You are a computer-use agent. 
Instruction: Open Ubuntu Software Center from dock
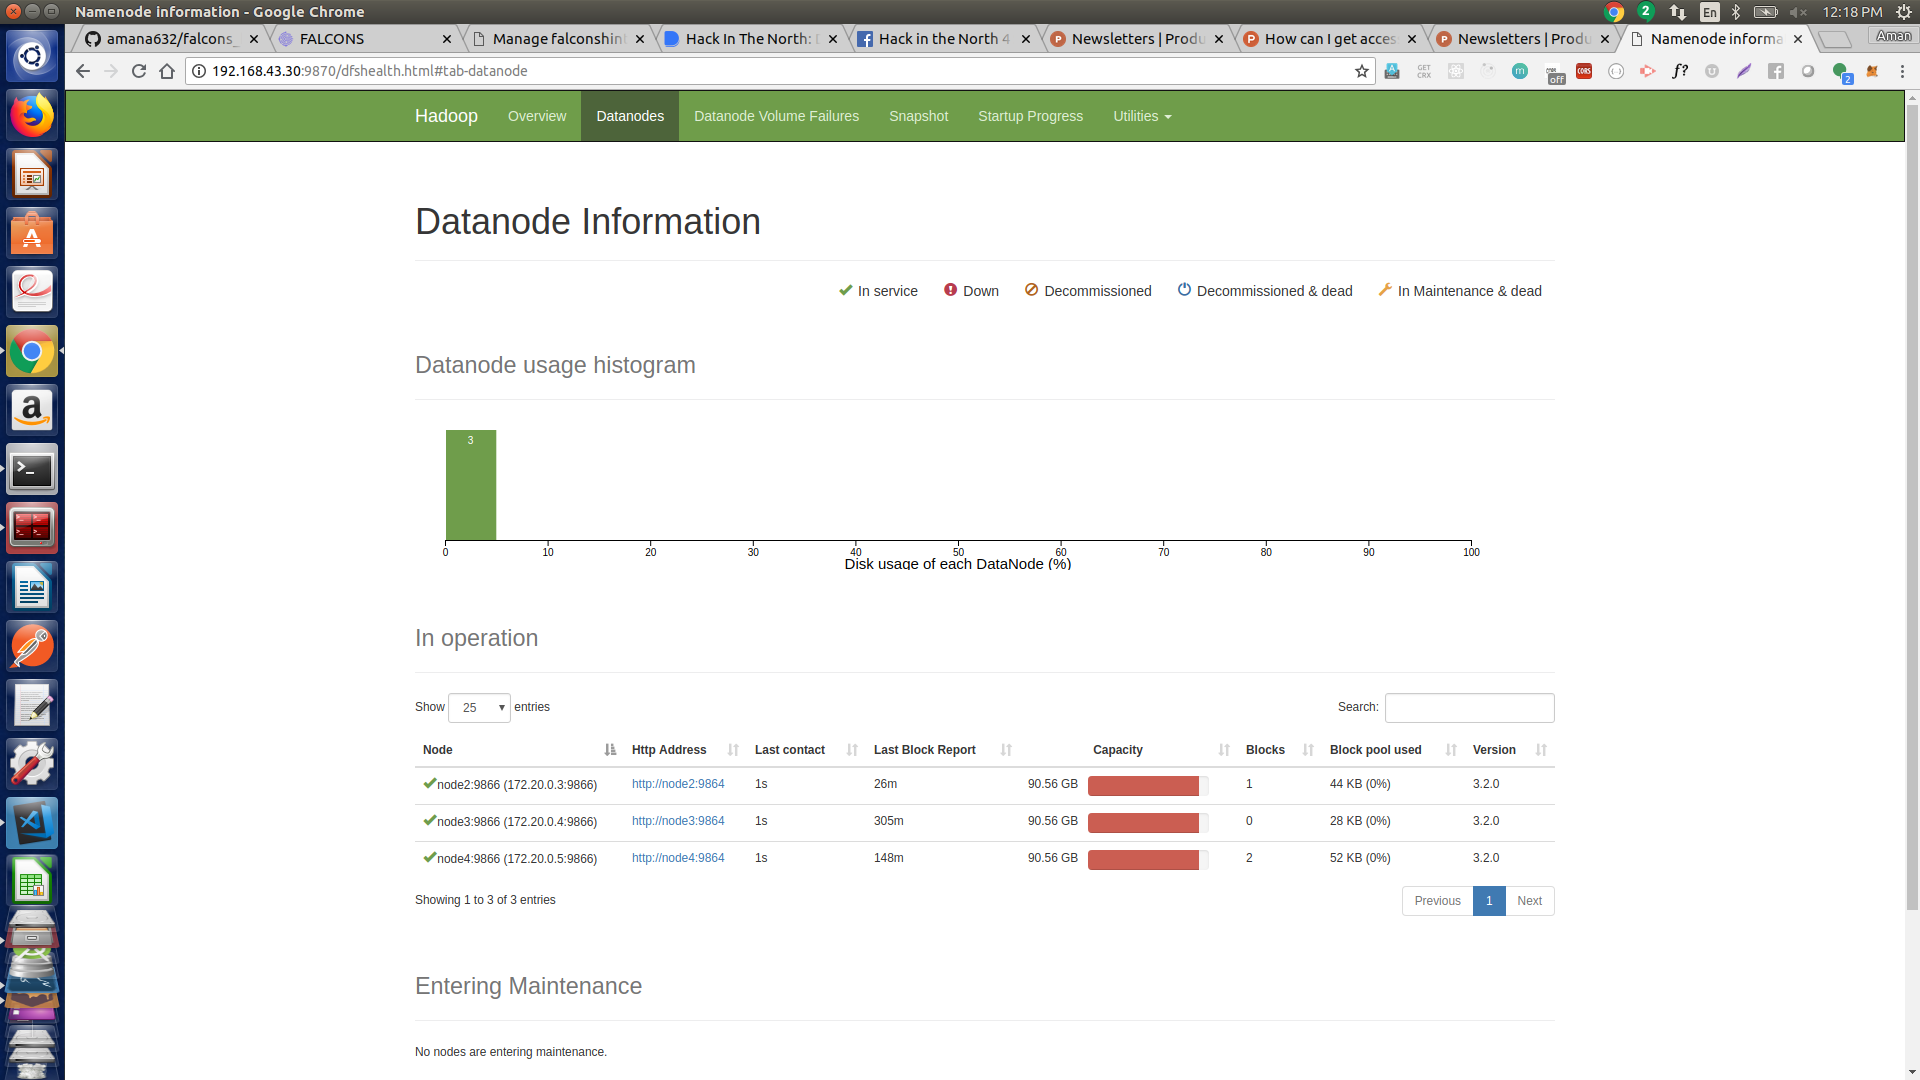pos(32,234)
